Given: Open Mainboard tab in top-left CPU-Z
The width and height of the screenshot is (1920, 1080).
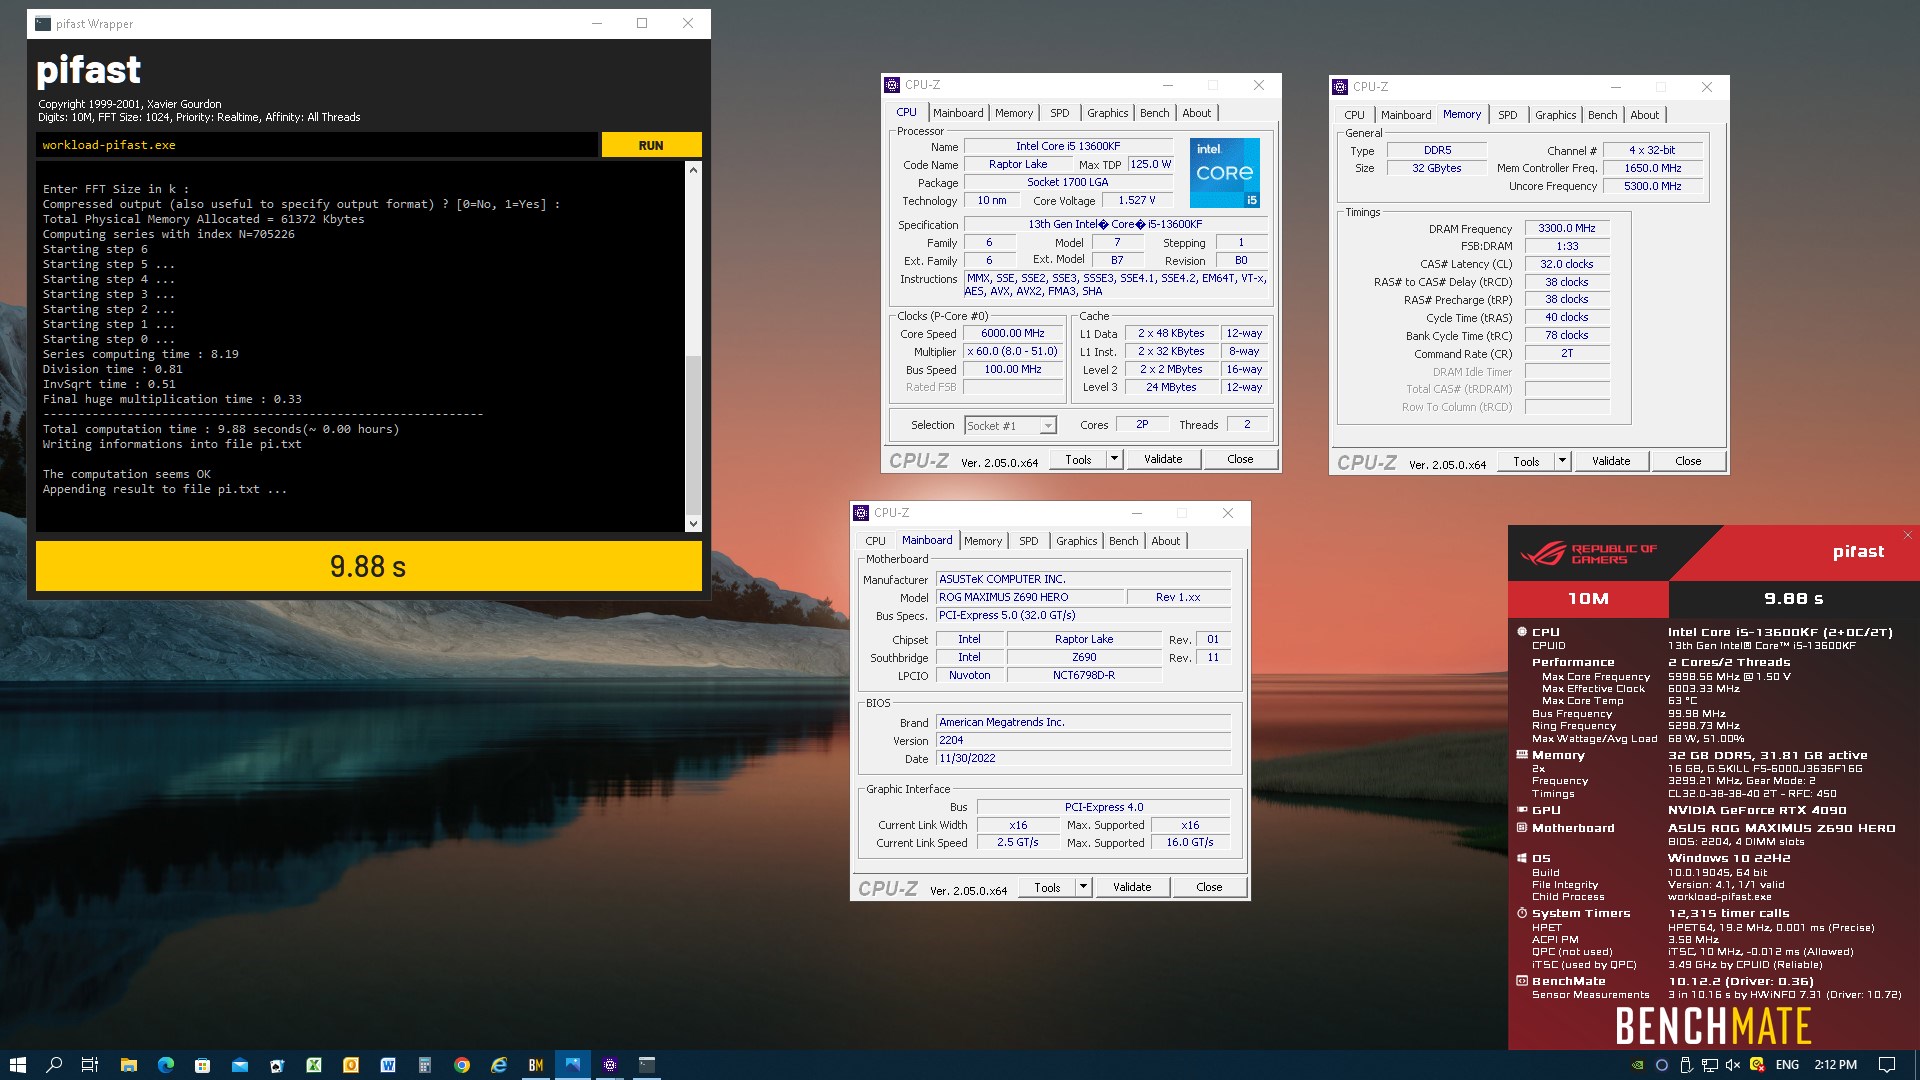Looking at the screenshot, I should tap(958, 113).
